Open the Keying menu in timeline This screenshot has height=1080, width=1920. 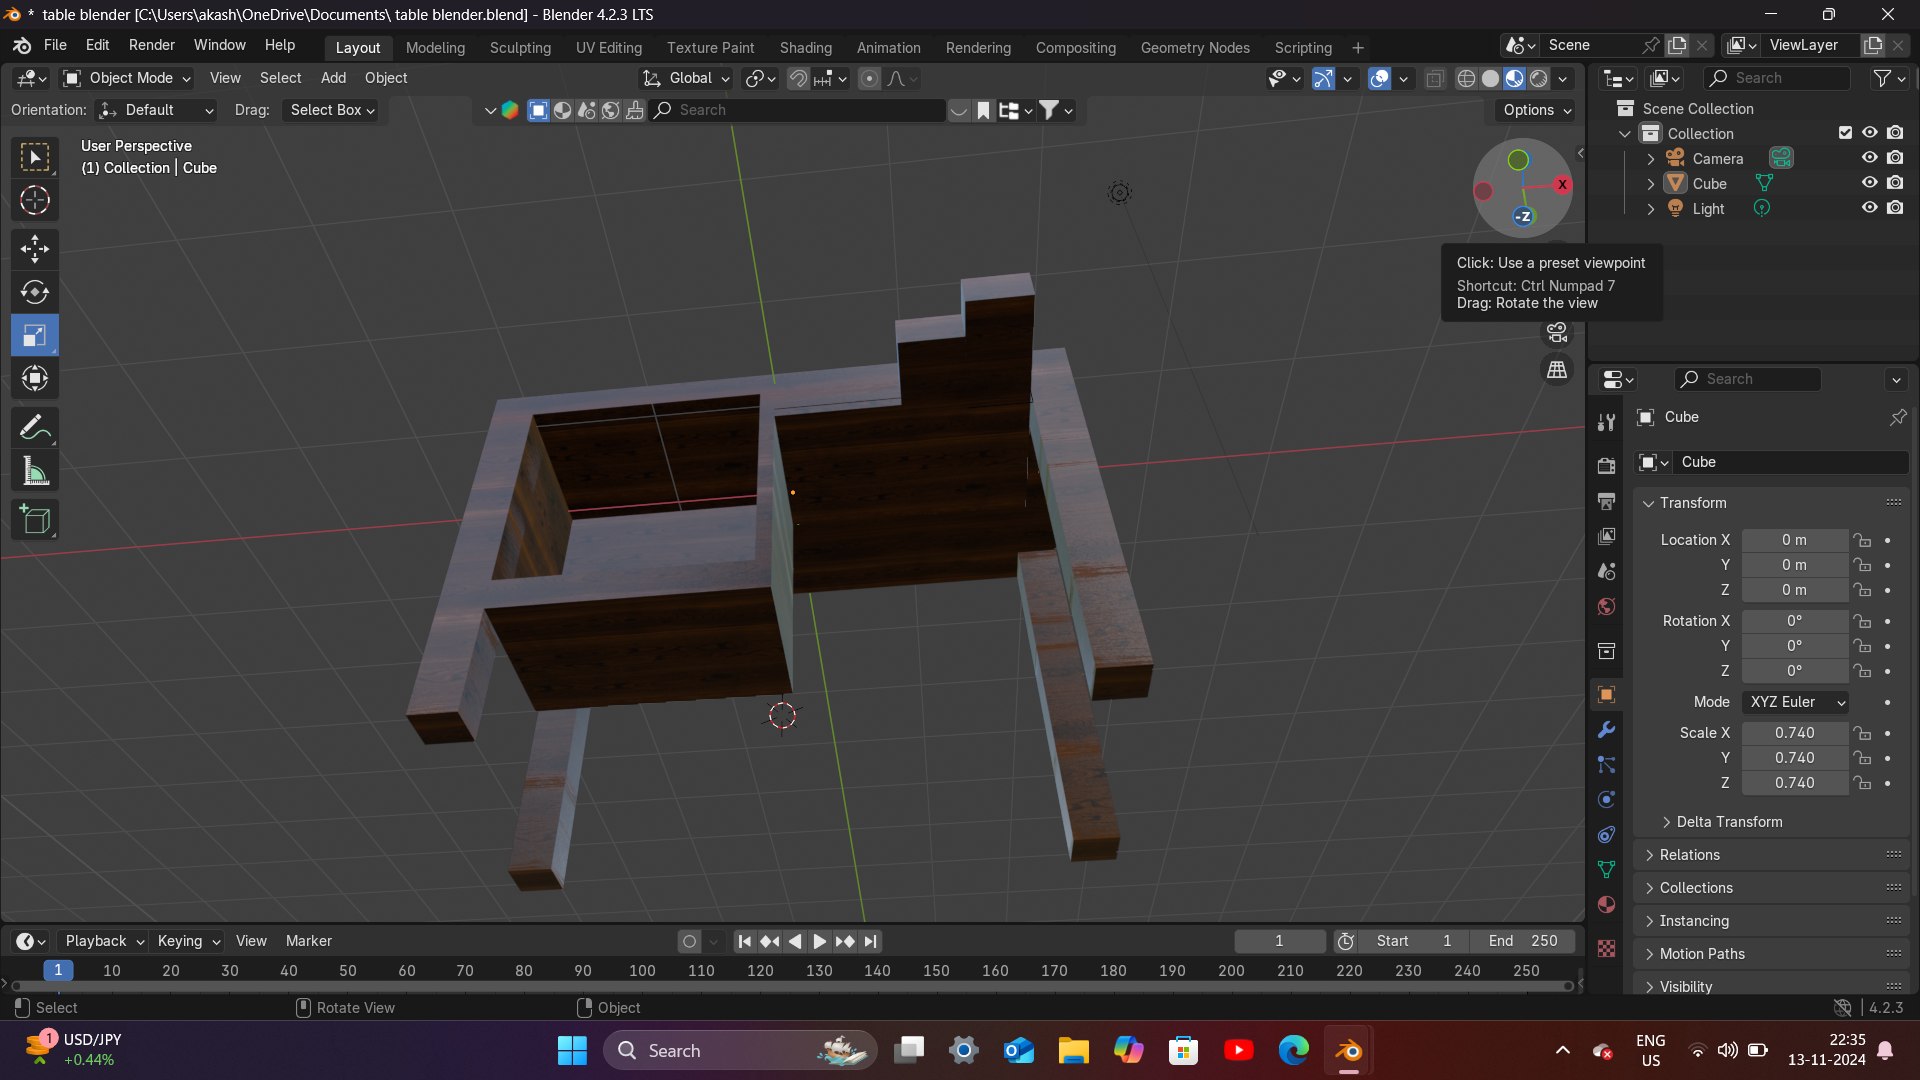pos(188,941)
